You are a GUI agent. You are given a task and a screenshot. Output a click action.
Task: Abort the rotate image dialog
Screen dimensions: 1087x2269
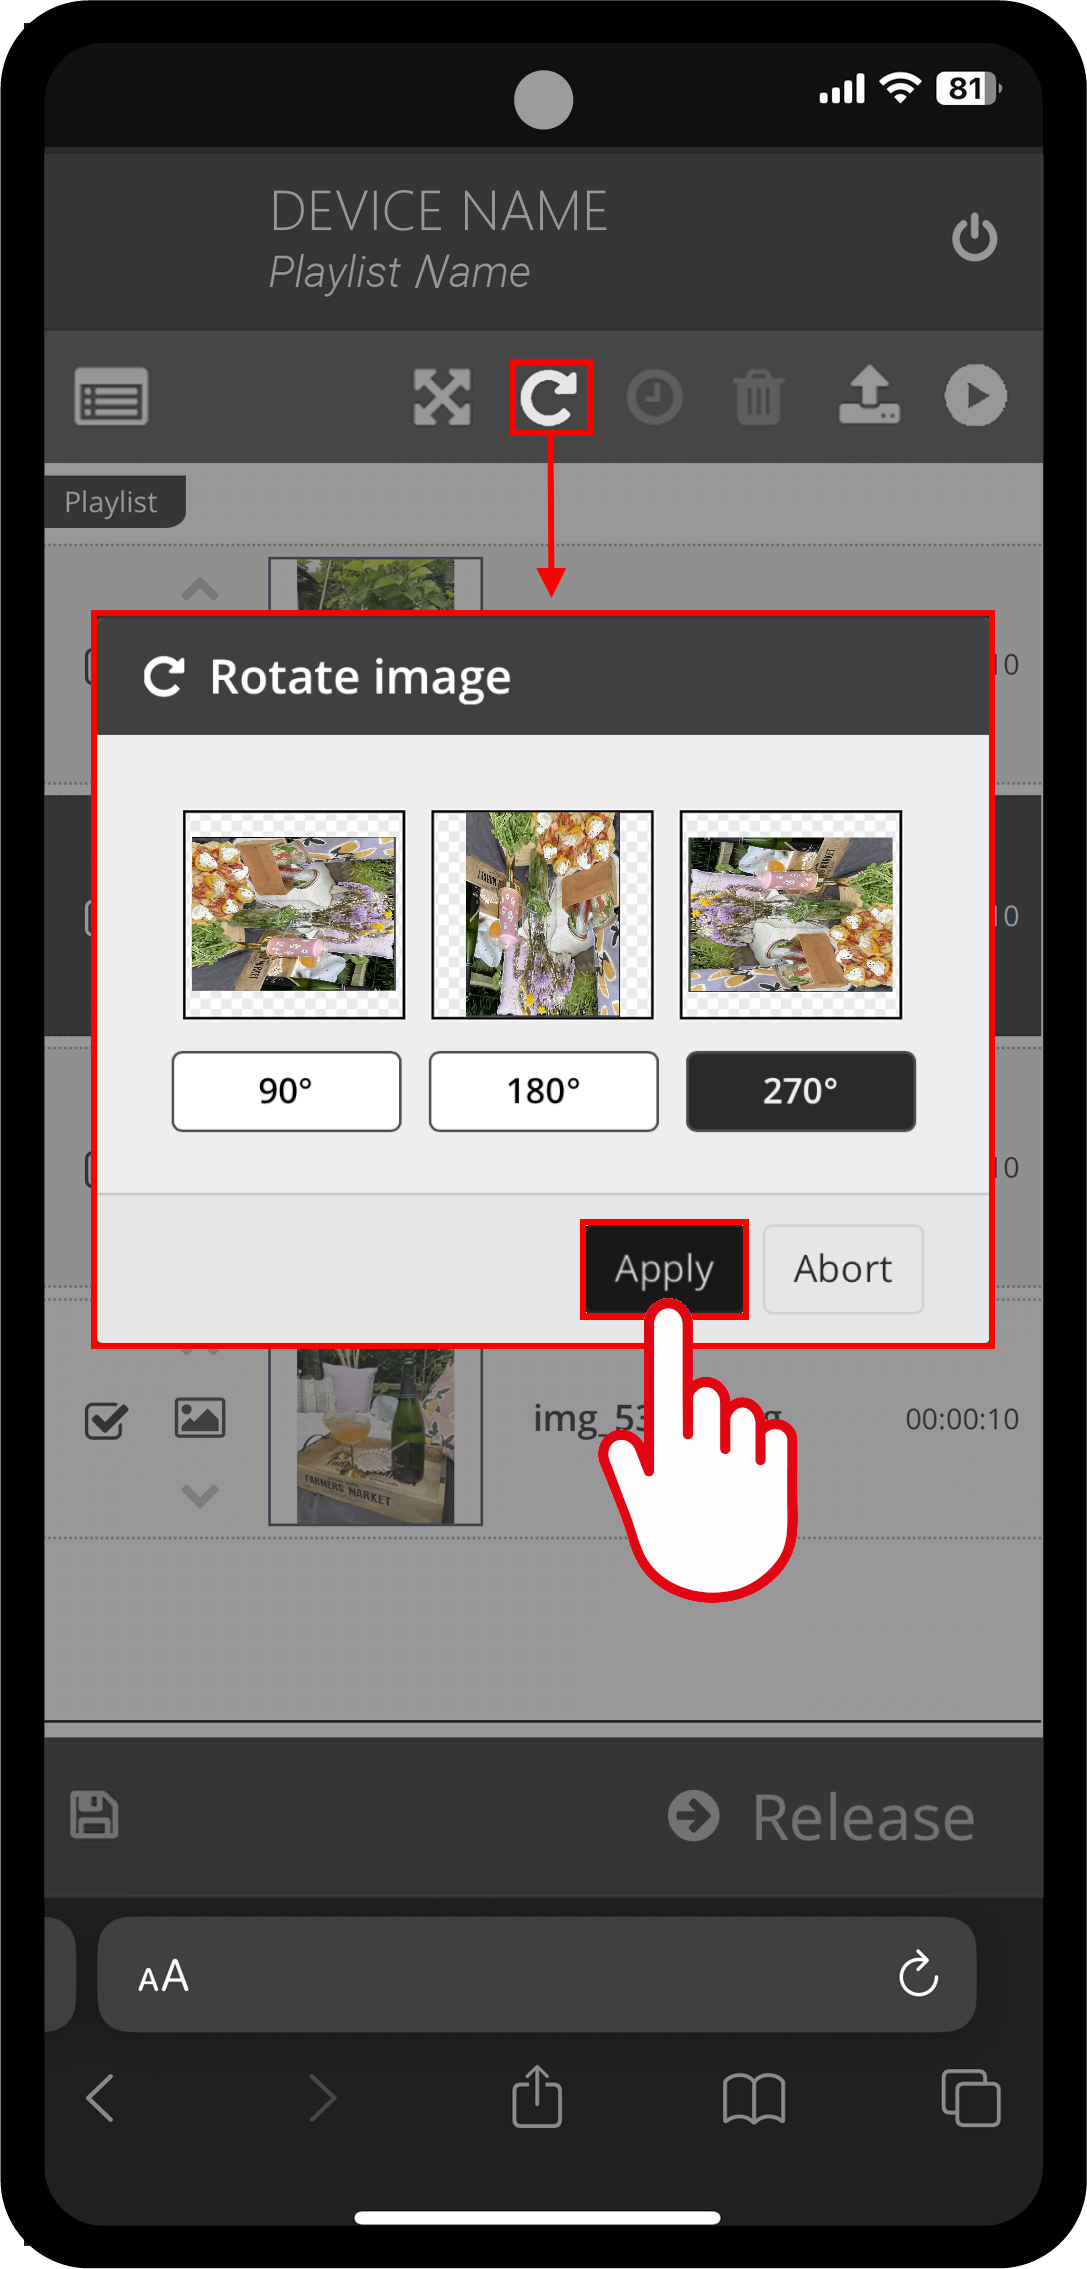pyautogui.click(x=843, y=1269)
